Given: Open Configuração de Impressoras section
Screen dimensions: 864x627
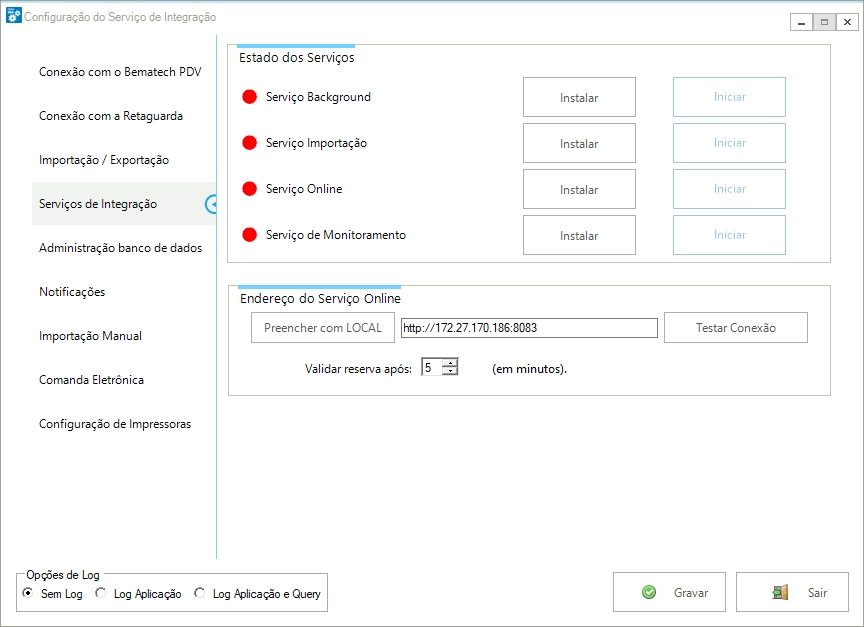Looking at the screenshot, I should coord(115,424).
